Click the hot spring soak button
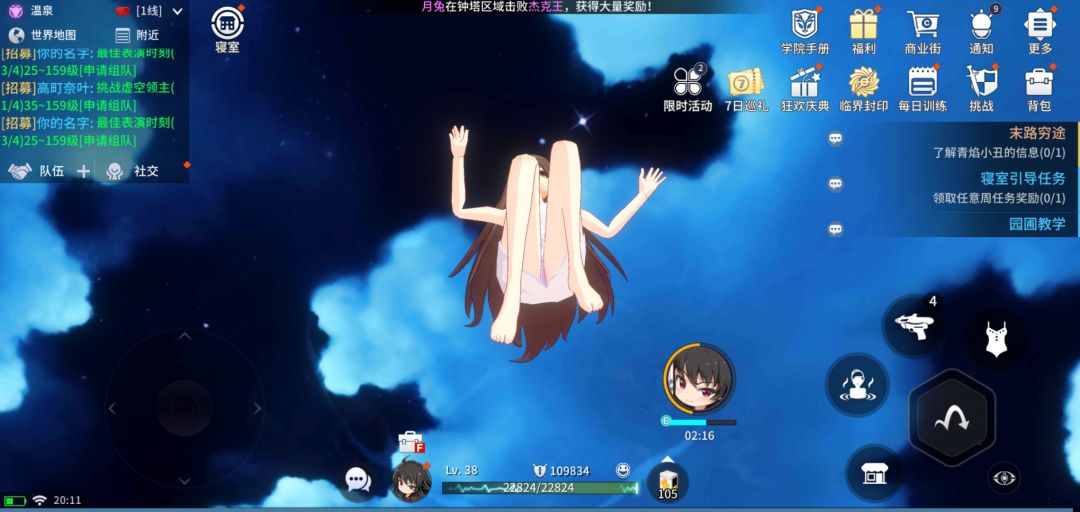This screenshot has width=1080, height=512. 857,385
